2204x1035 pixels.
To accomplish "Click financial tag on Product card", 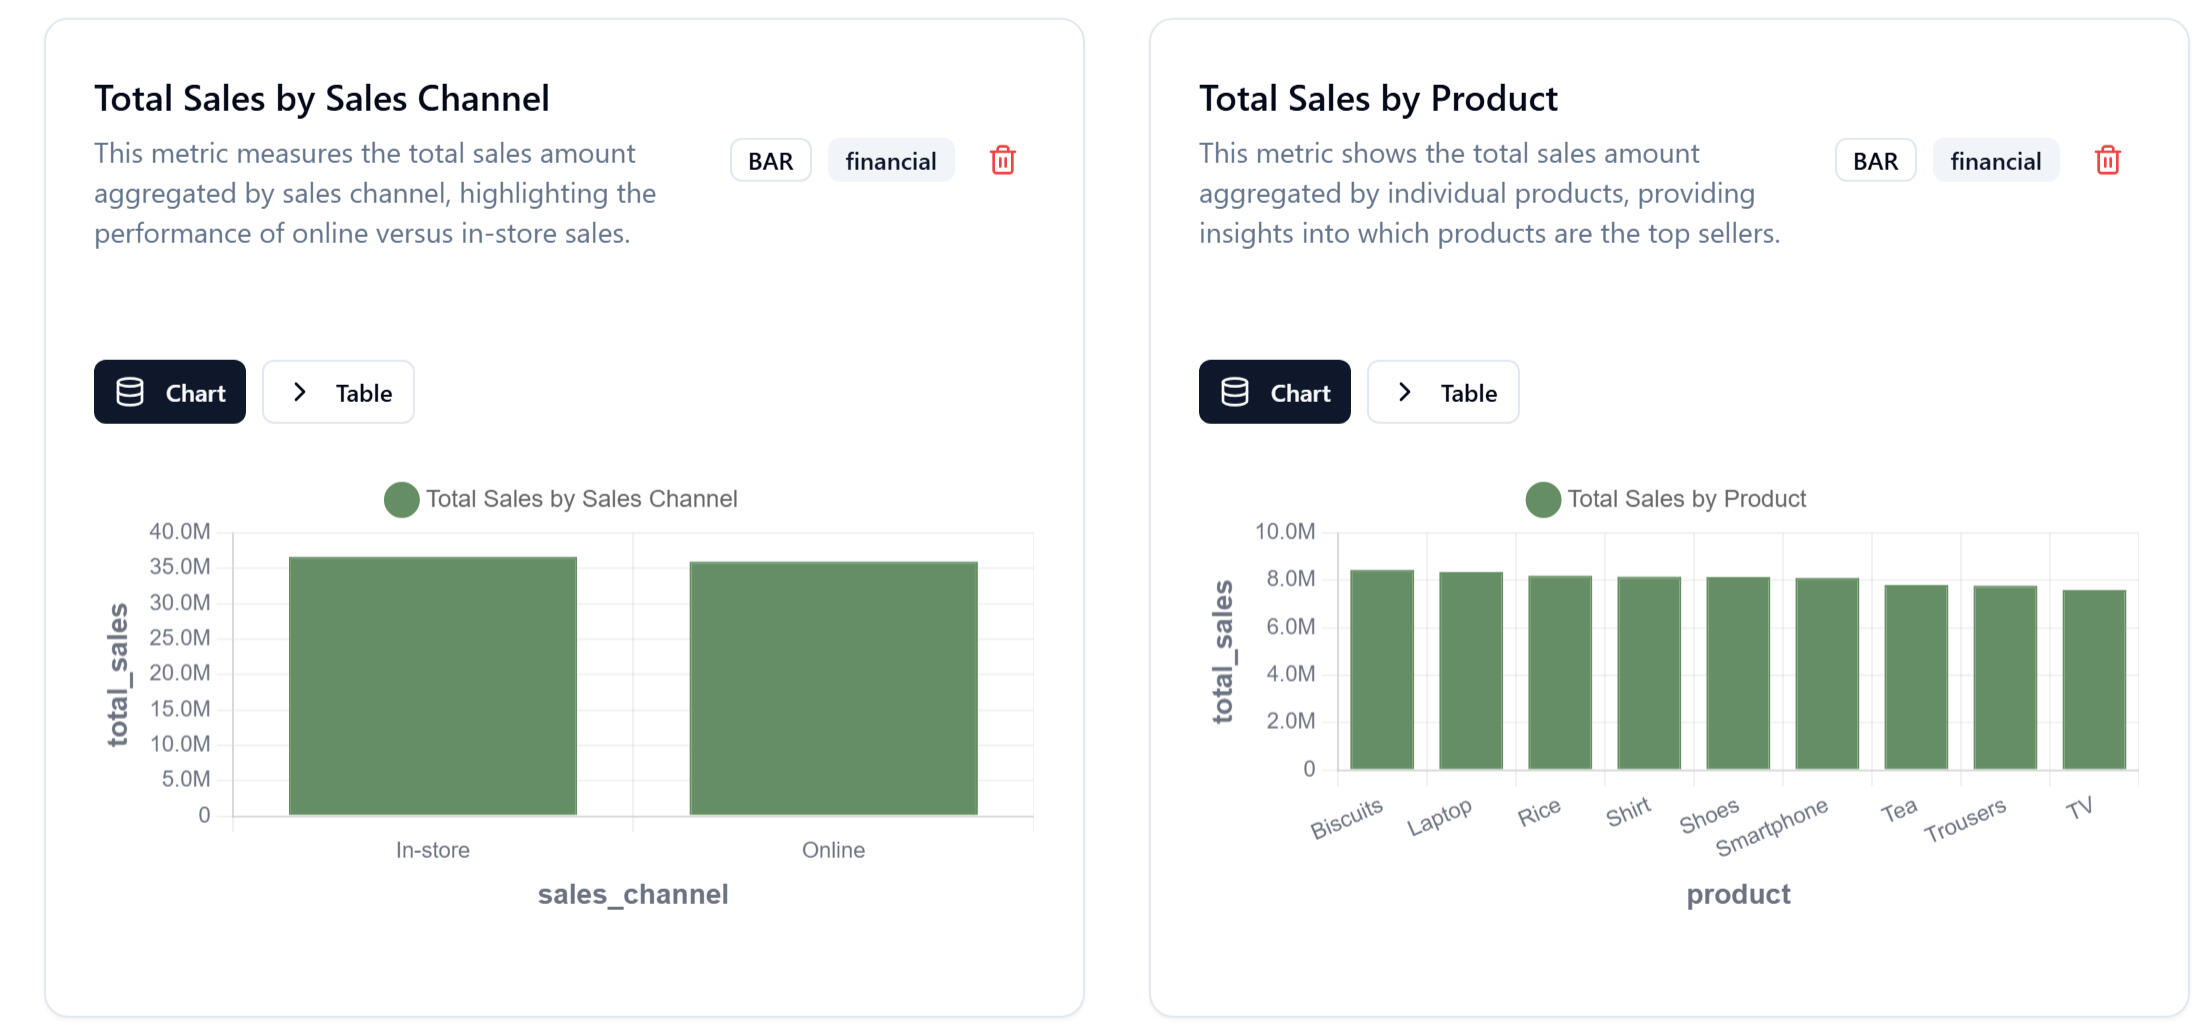I will 1995,161.
